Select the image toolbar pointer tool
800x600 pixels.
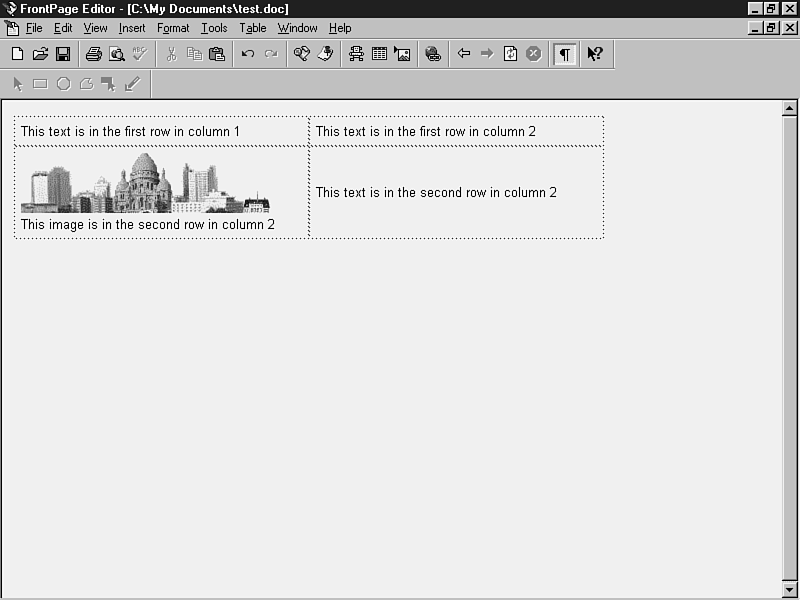point(18,84)
